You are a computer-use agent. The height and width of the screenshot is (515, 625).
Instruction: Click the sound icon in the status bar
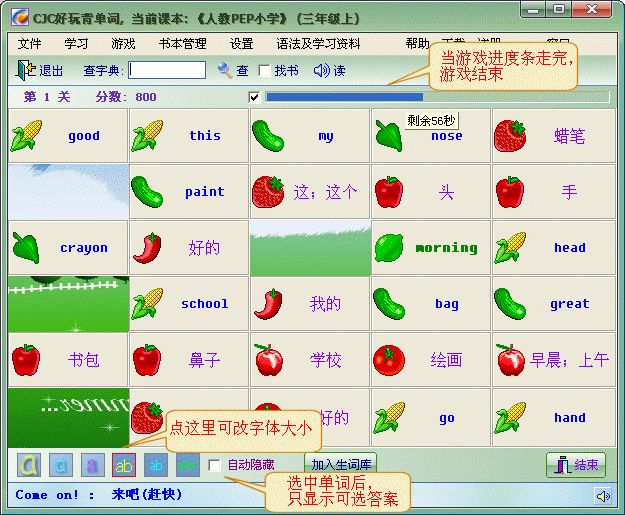[x=602, y=495]
